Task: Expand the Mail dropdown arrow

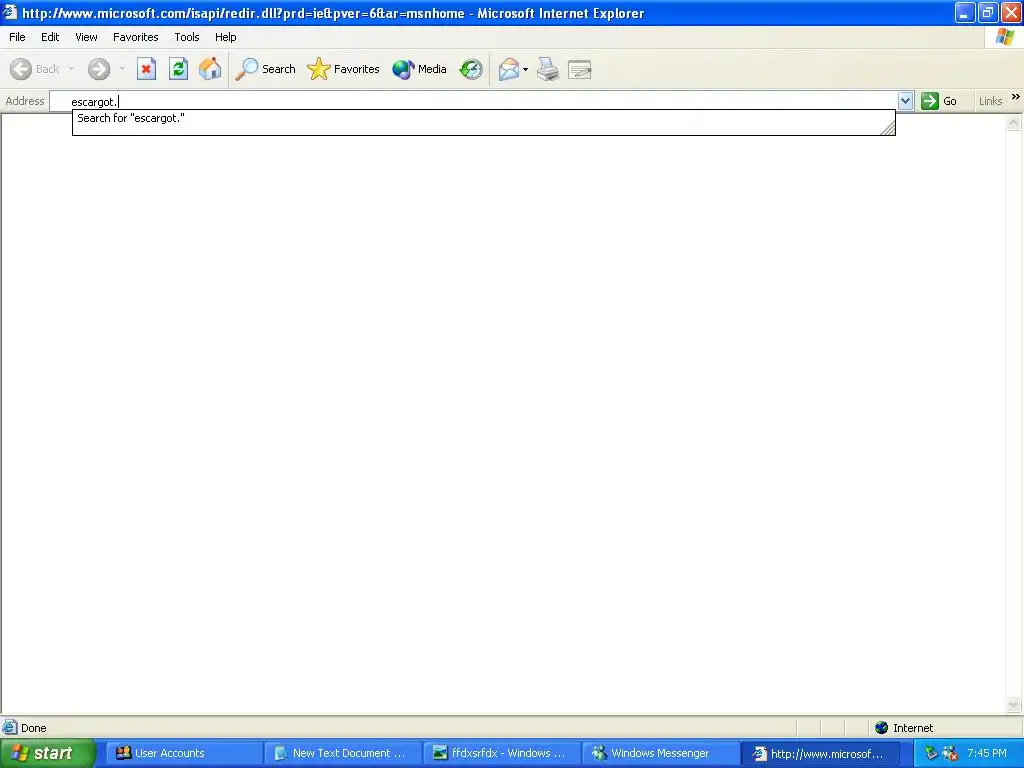Action: [526, 69]
